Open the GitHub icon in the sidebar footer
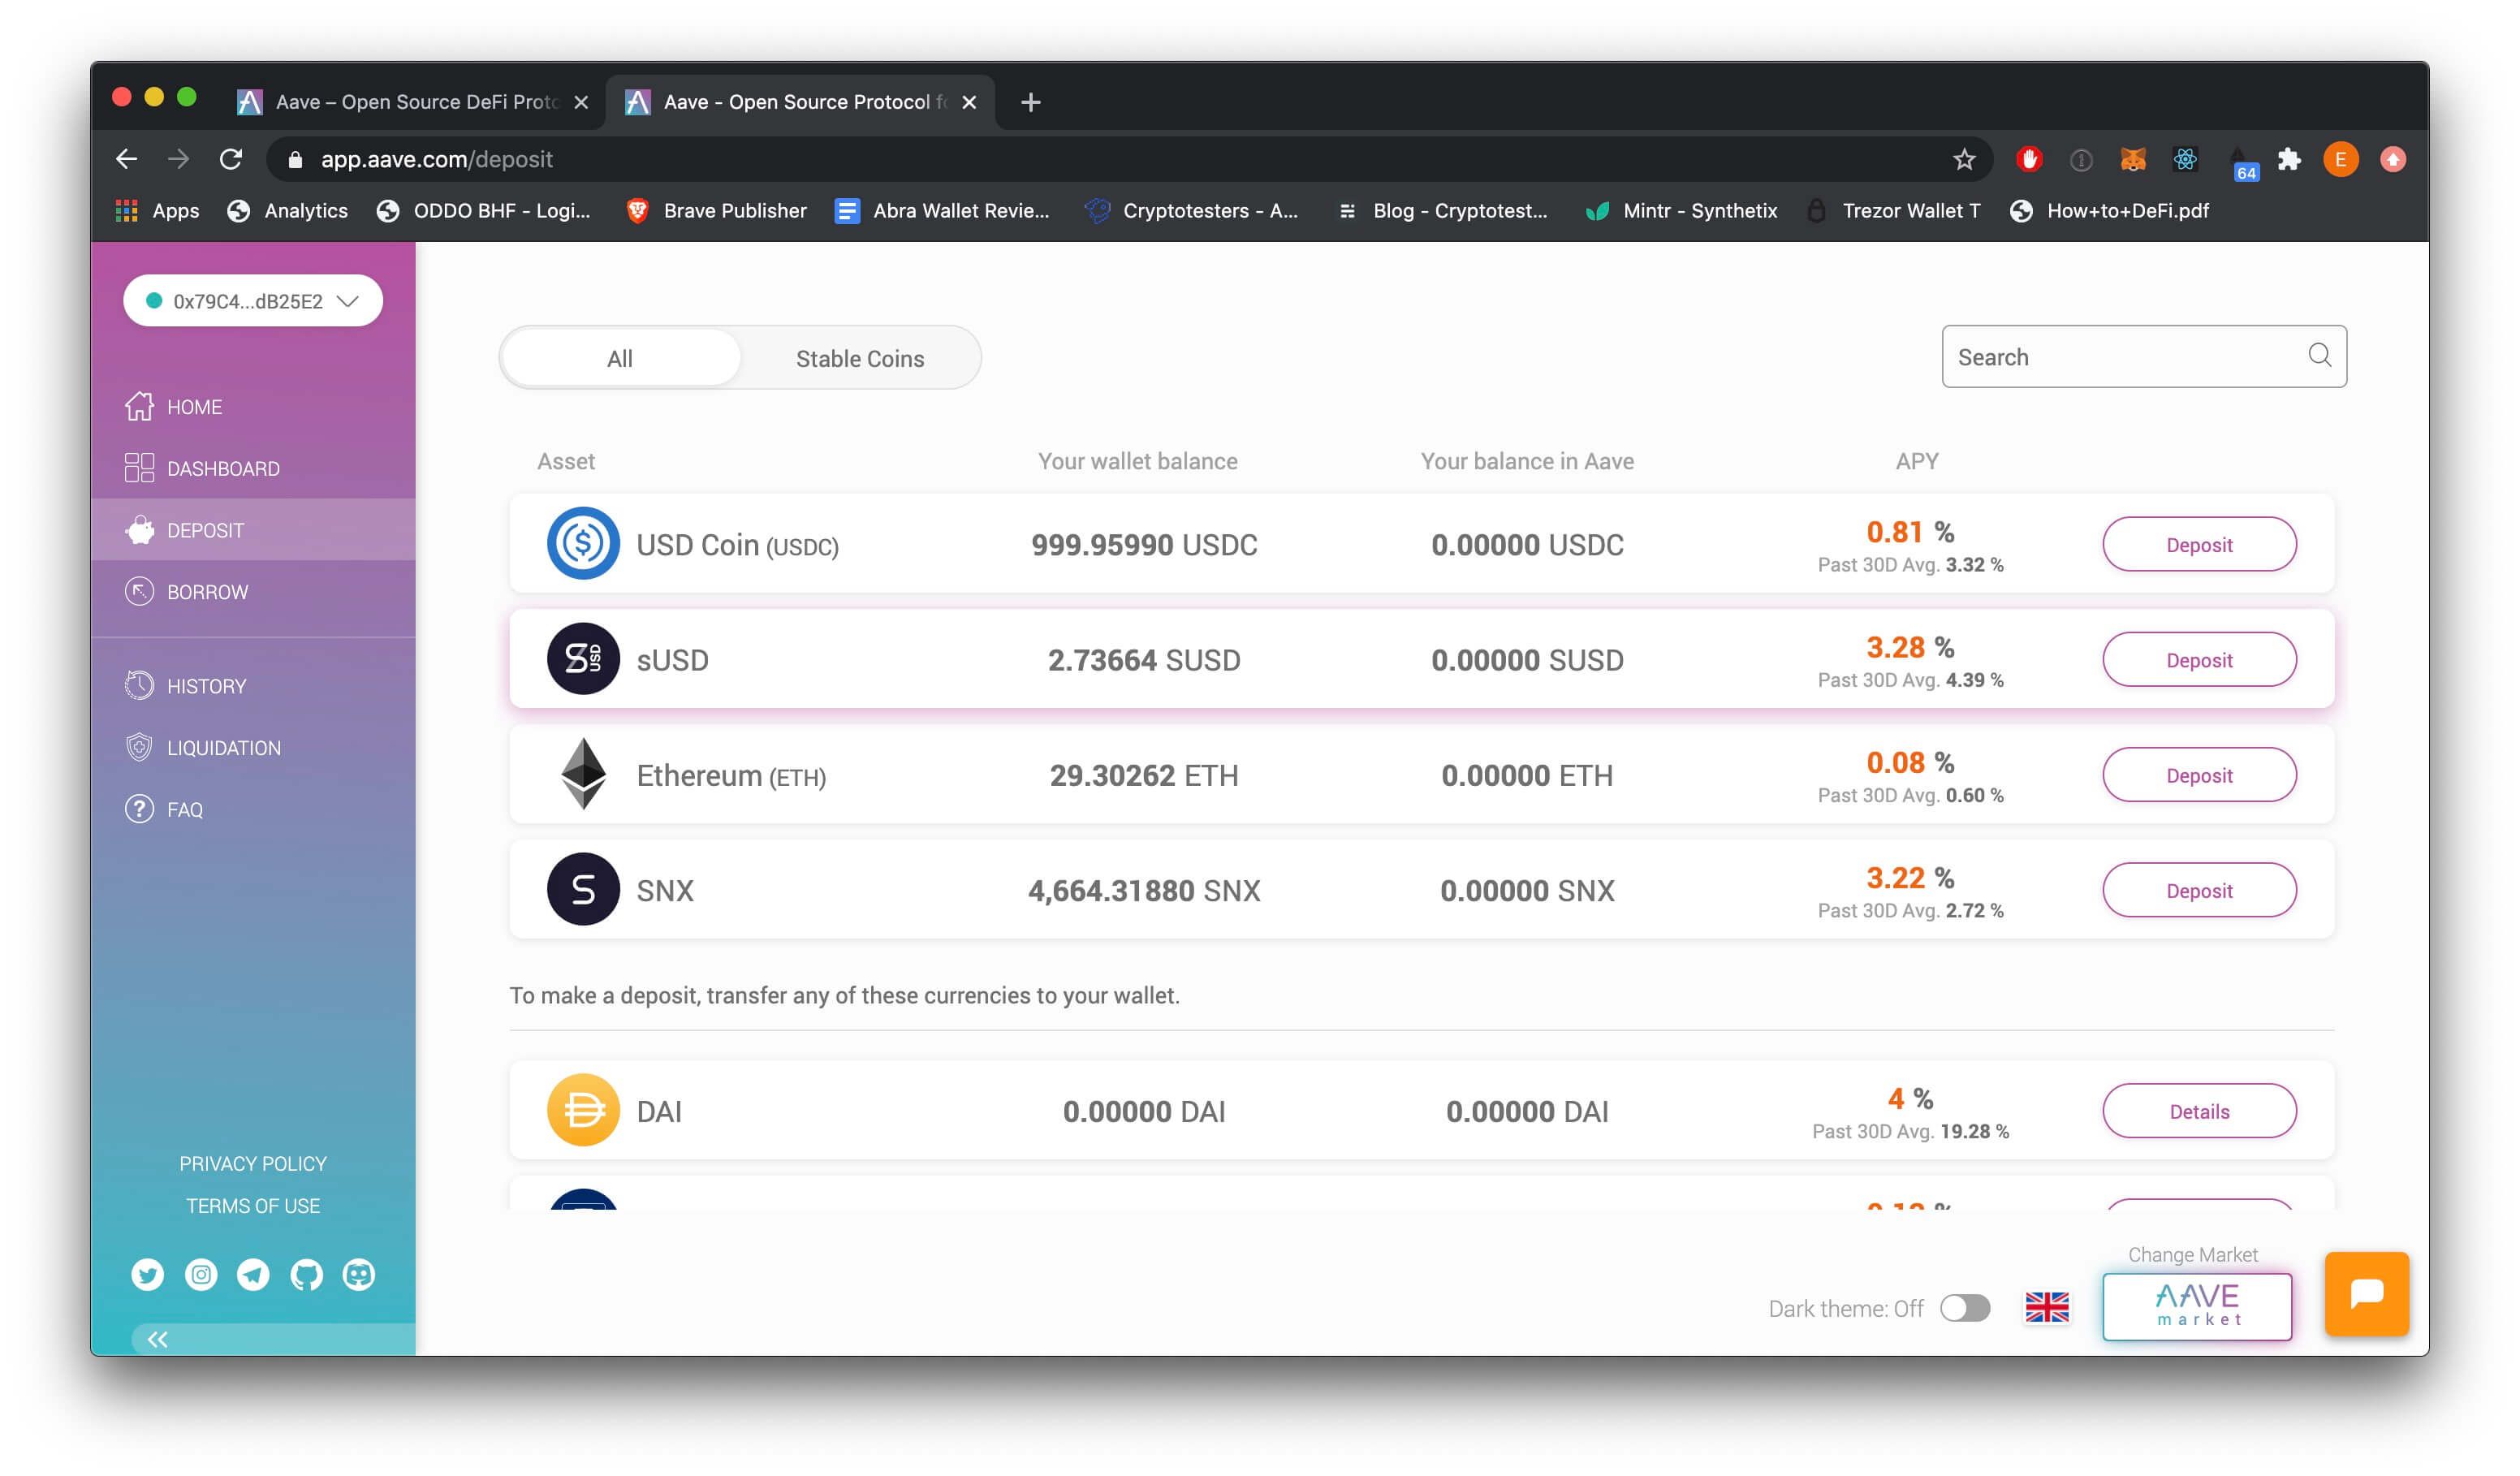 (x=306, y=1274)
